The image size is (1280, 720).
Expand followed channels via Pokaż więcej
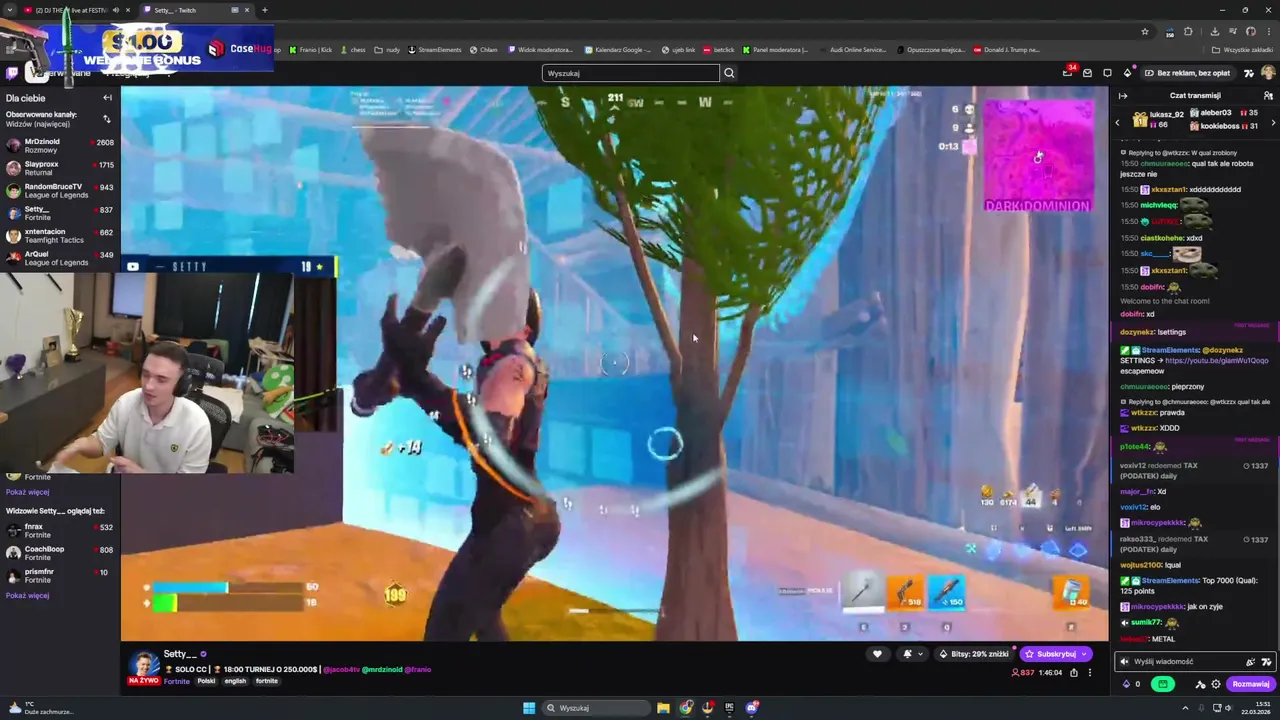coord(27,492)
